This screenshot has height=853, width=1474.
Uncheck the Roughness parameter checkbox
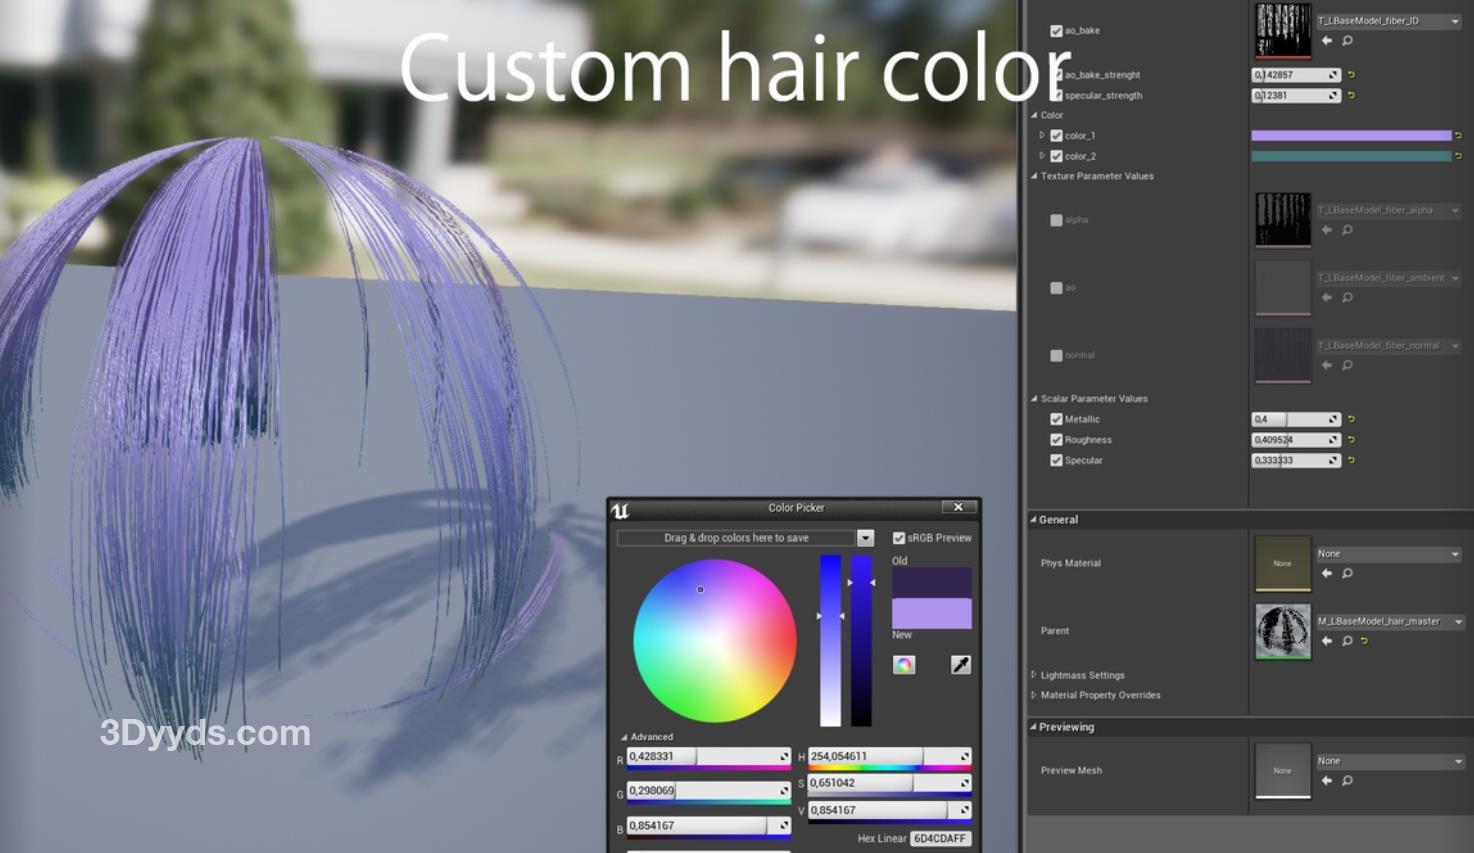pyautogui.click(x=1056, y=440)
